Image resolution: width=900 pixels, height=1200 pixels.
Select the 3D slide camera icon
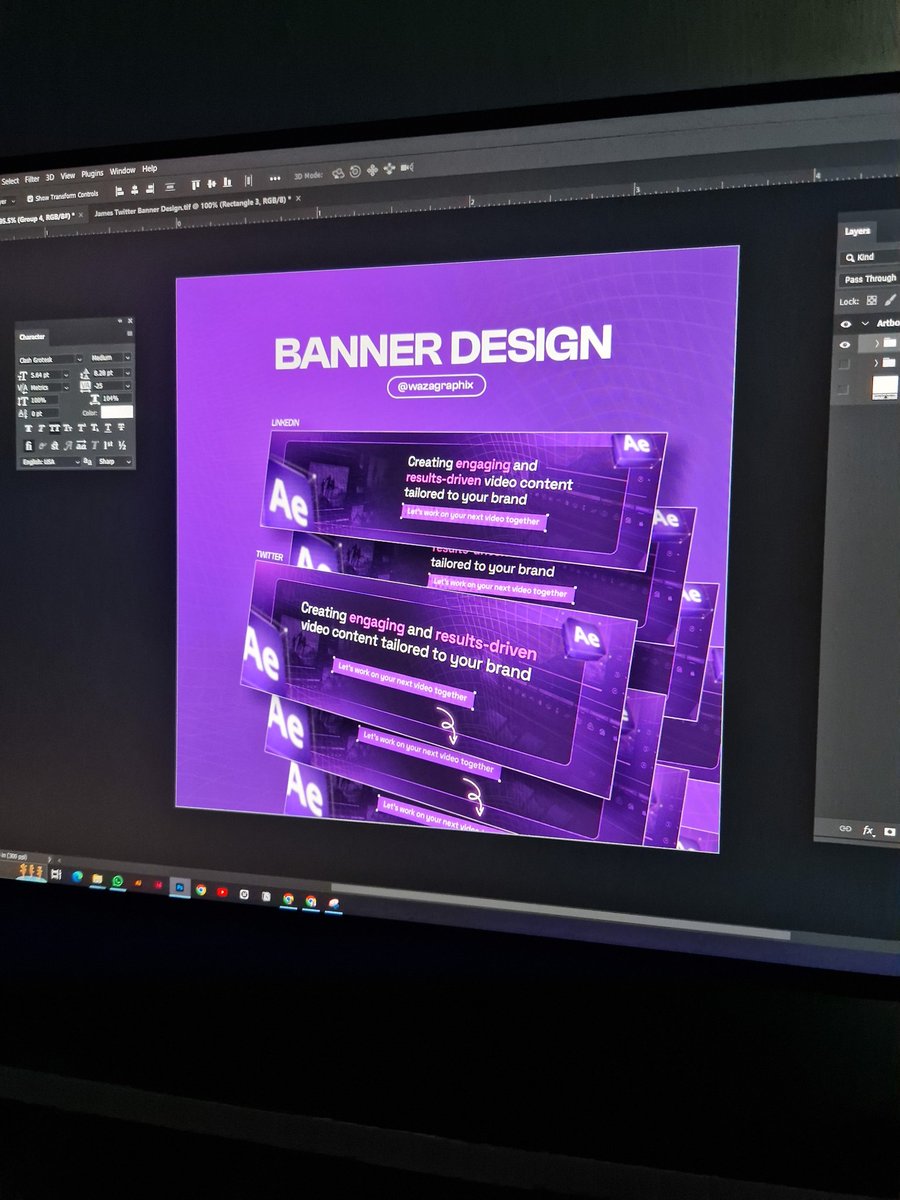pyautogui.click(x=389, y=169)
